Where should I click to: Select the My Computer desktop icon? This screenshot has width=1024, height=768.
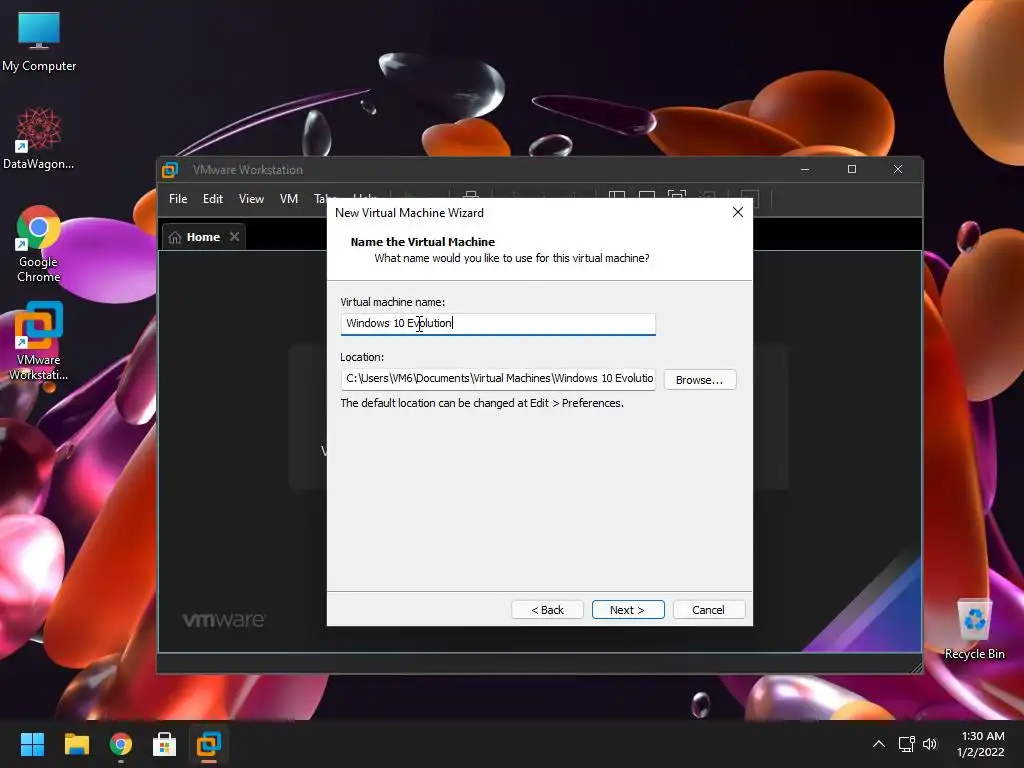point(39,42)
